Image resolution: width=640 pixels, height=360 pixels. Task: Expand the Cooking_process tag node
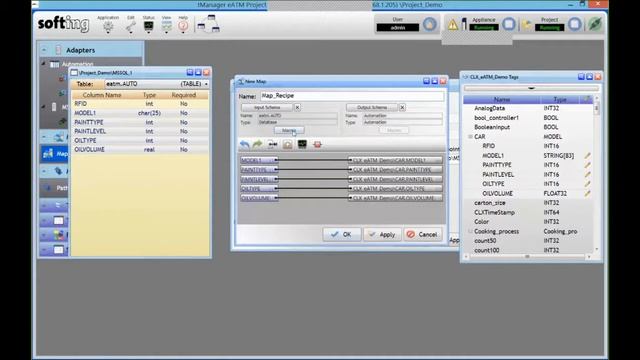(x=470, y=231)
